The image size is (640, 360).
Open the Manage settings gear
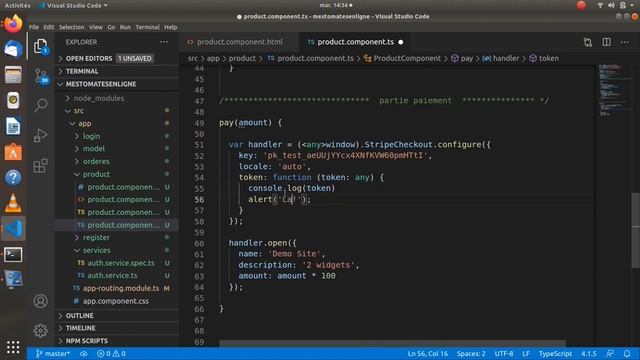[x=40, y=330]
